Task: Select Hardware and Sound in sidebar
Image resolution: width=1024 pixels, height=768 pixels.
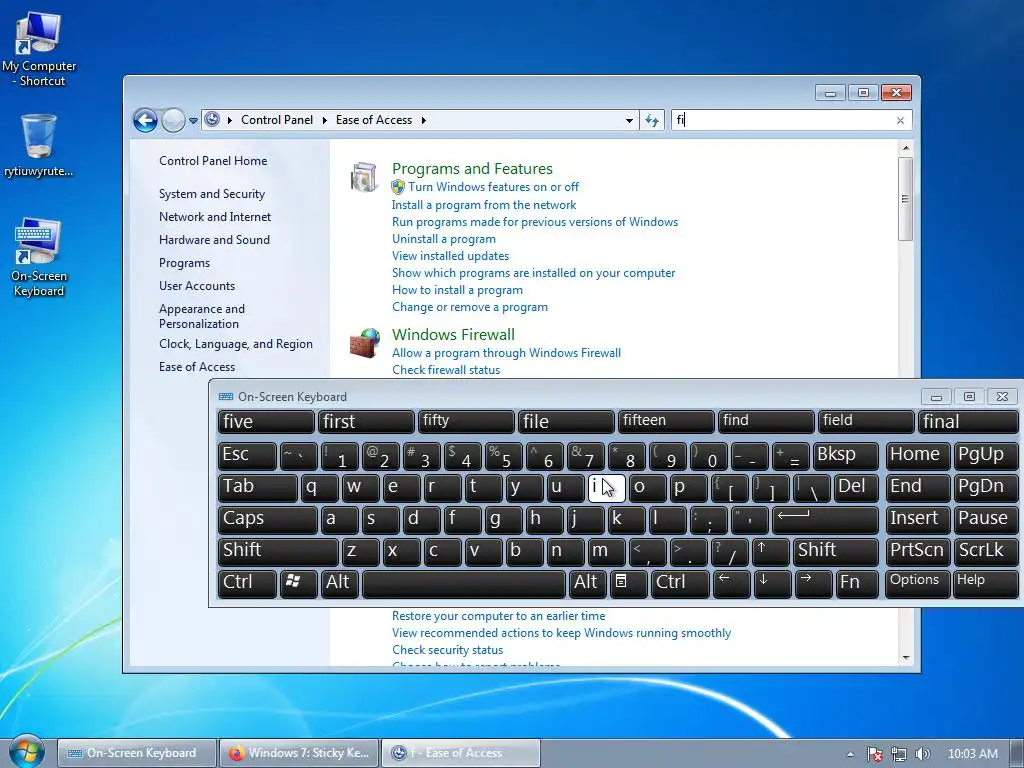Action: (x=214, y=240)
